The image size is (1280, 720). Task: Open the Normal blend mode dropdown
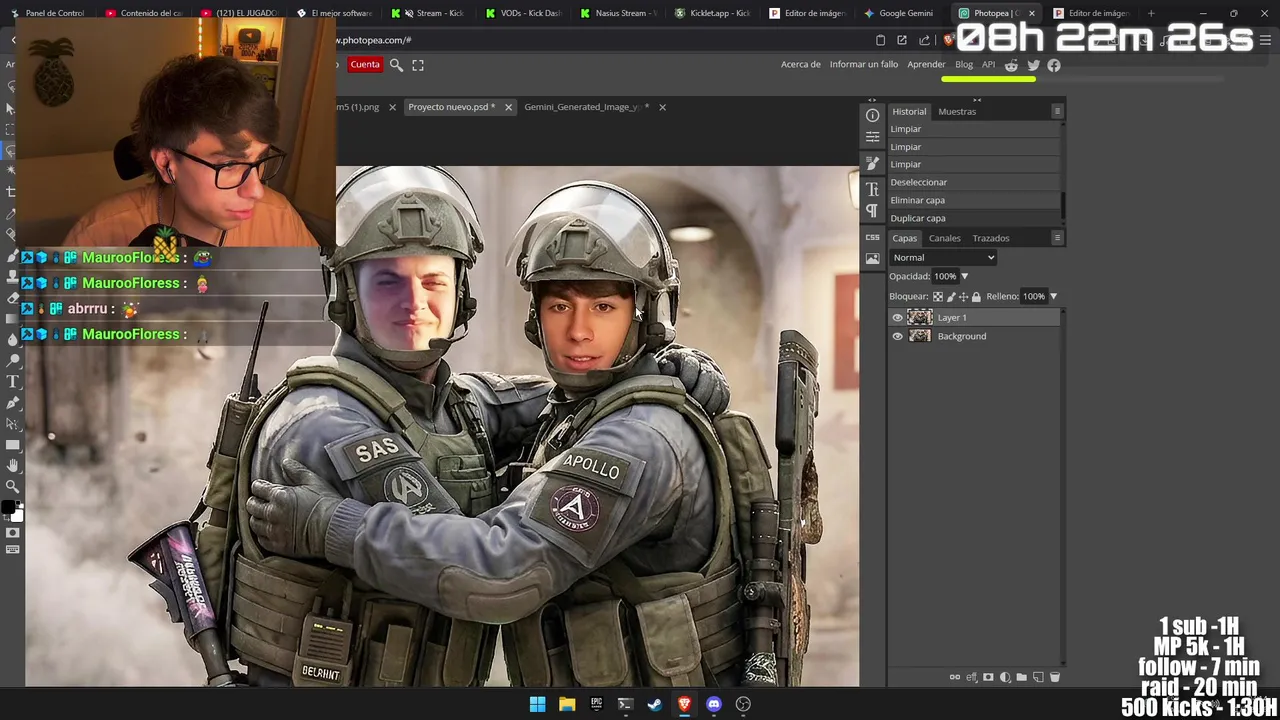[x=943, y=258]
